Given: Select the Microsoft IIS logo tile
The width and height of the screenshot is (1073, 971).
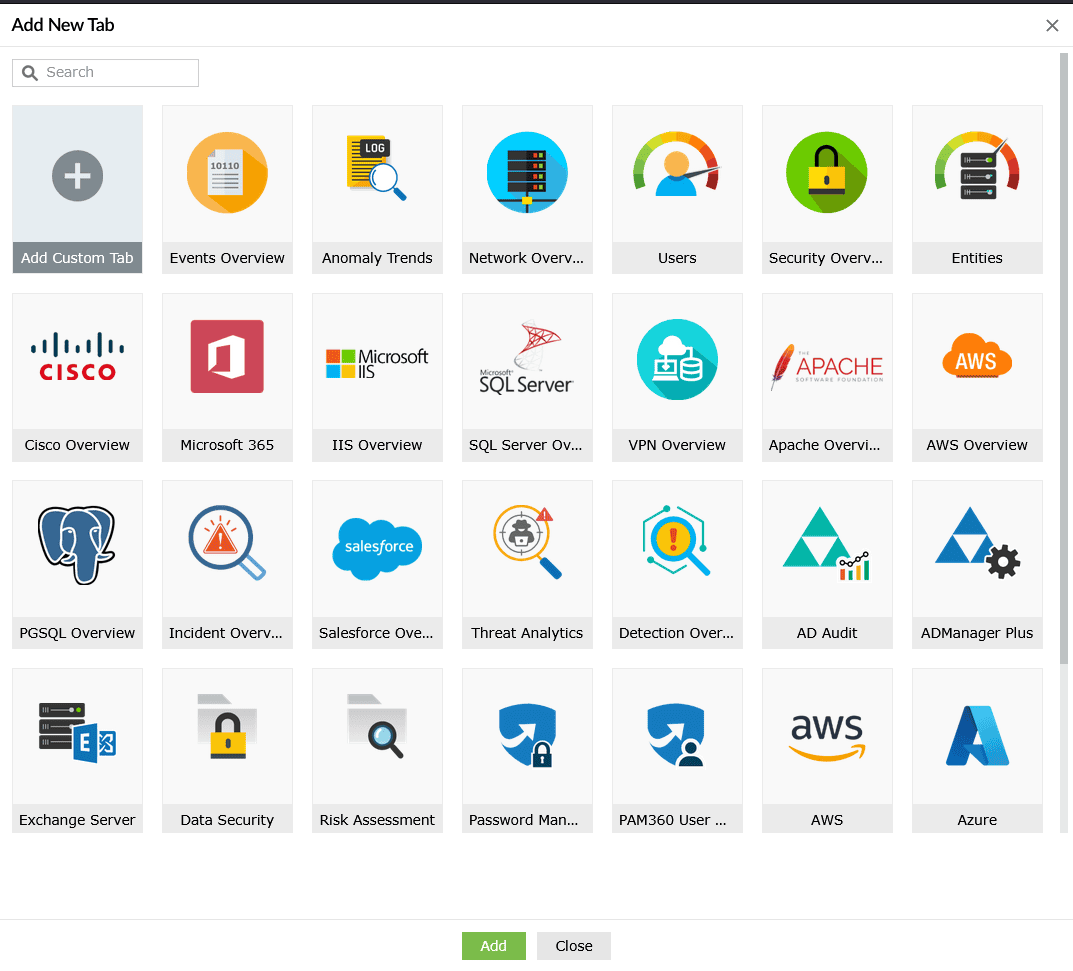Looking at the screenshot, I should (377, 363).
